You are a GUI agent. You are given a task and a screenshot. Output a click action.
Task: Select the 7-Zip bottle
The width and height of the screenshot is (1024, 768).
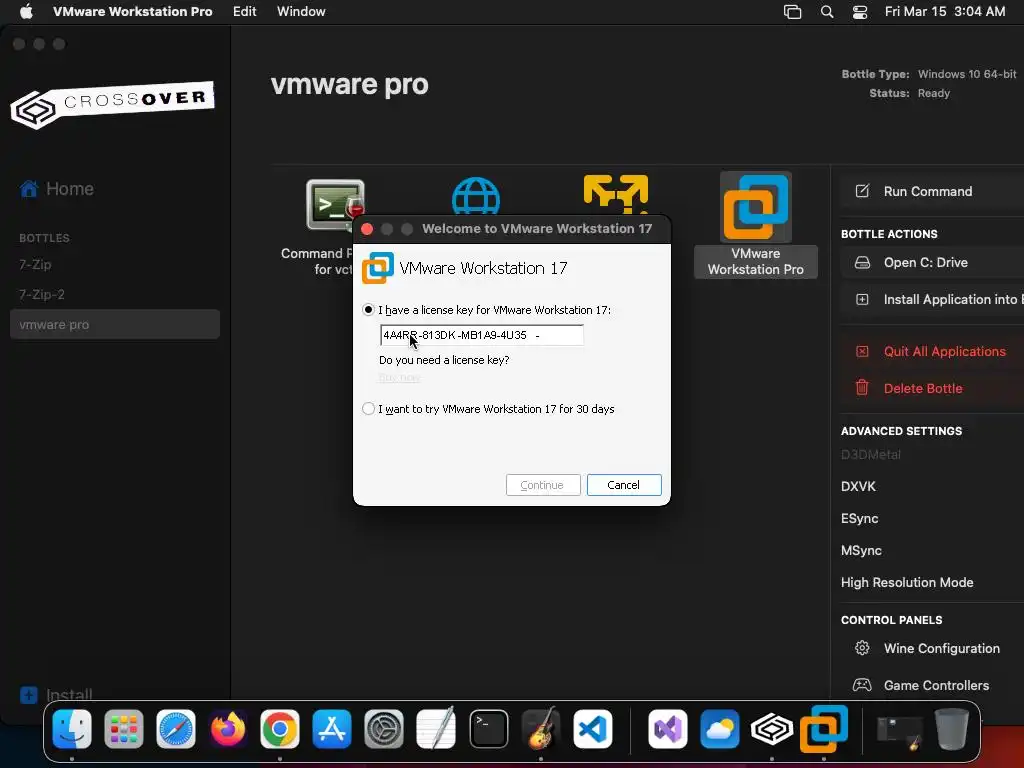[35, 264]
